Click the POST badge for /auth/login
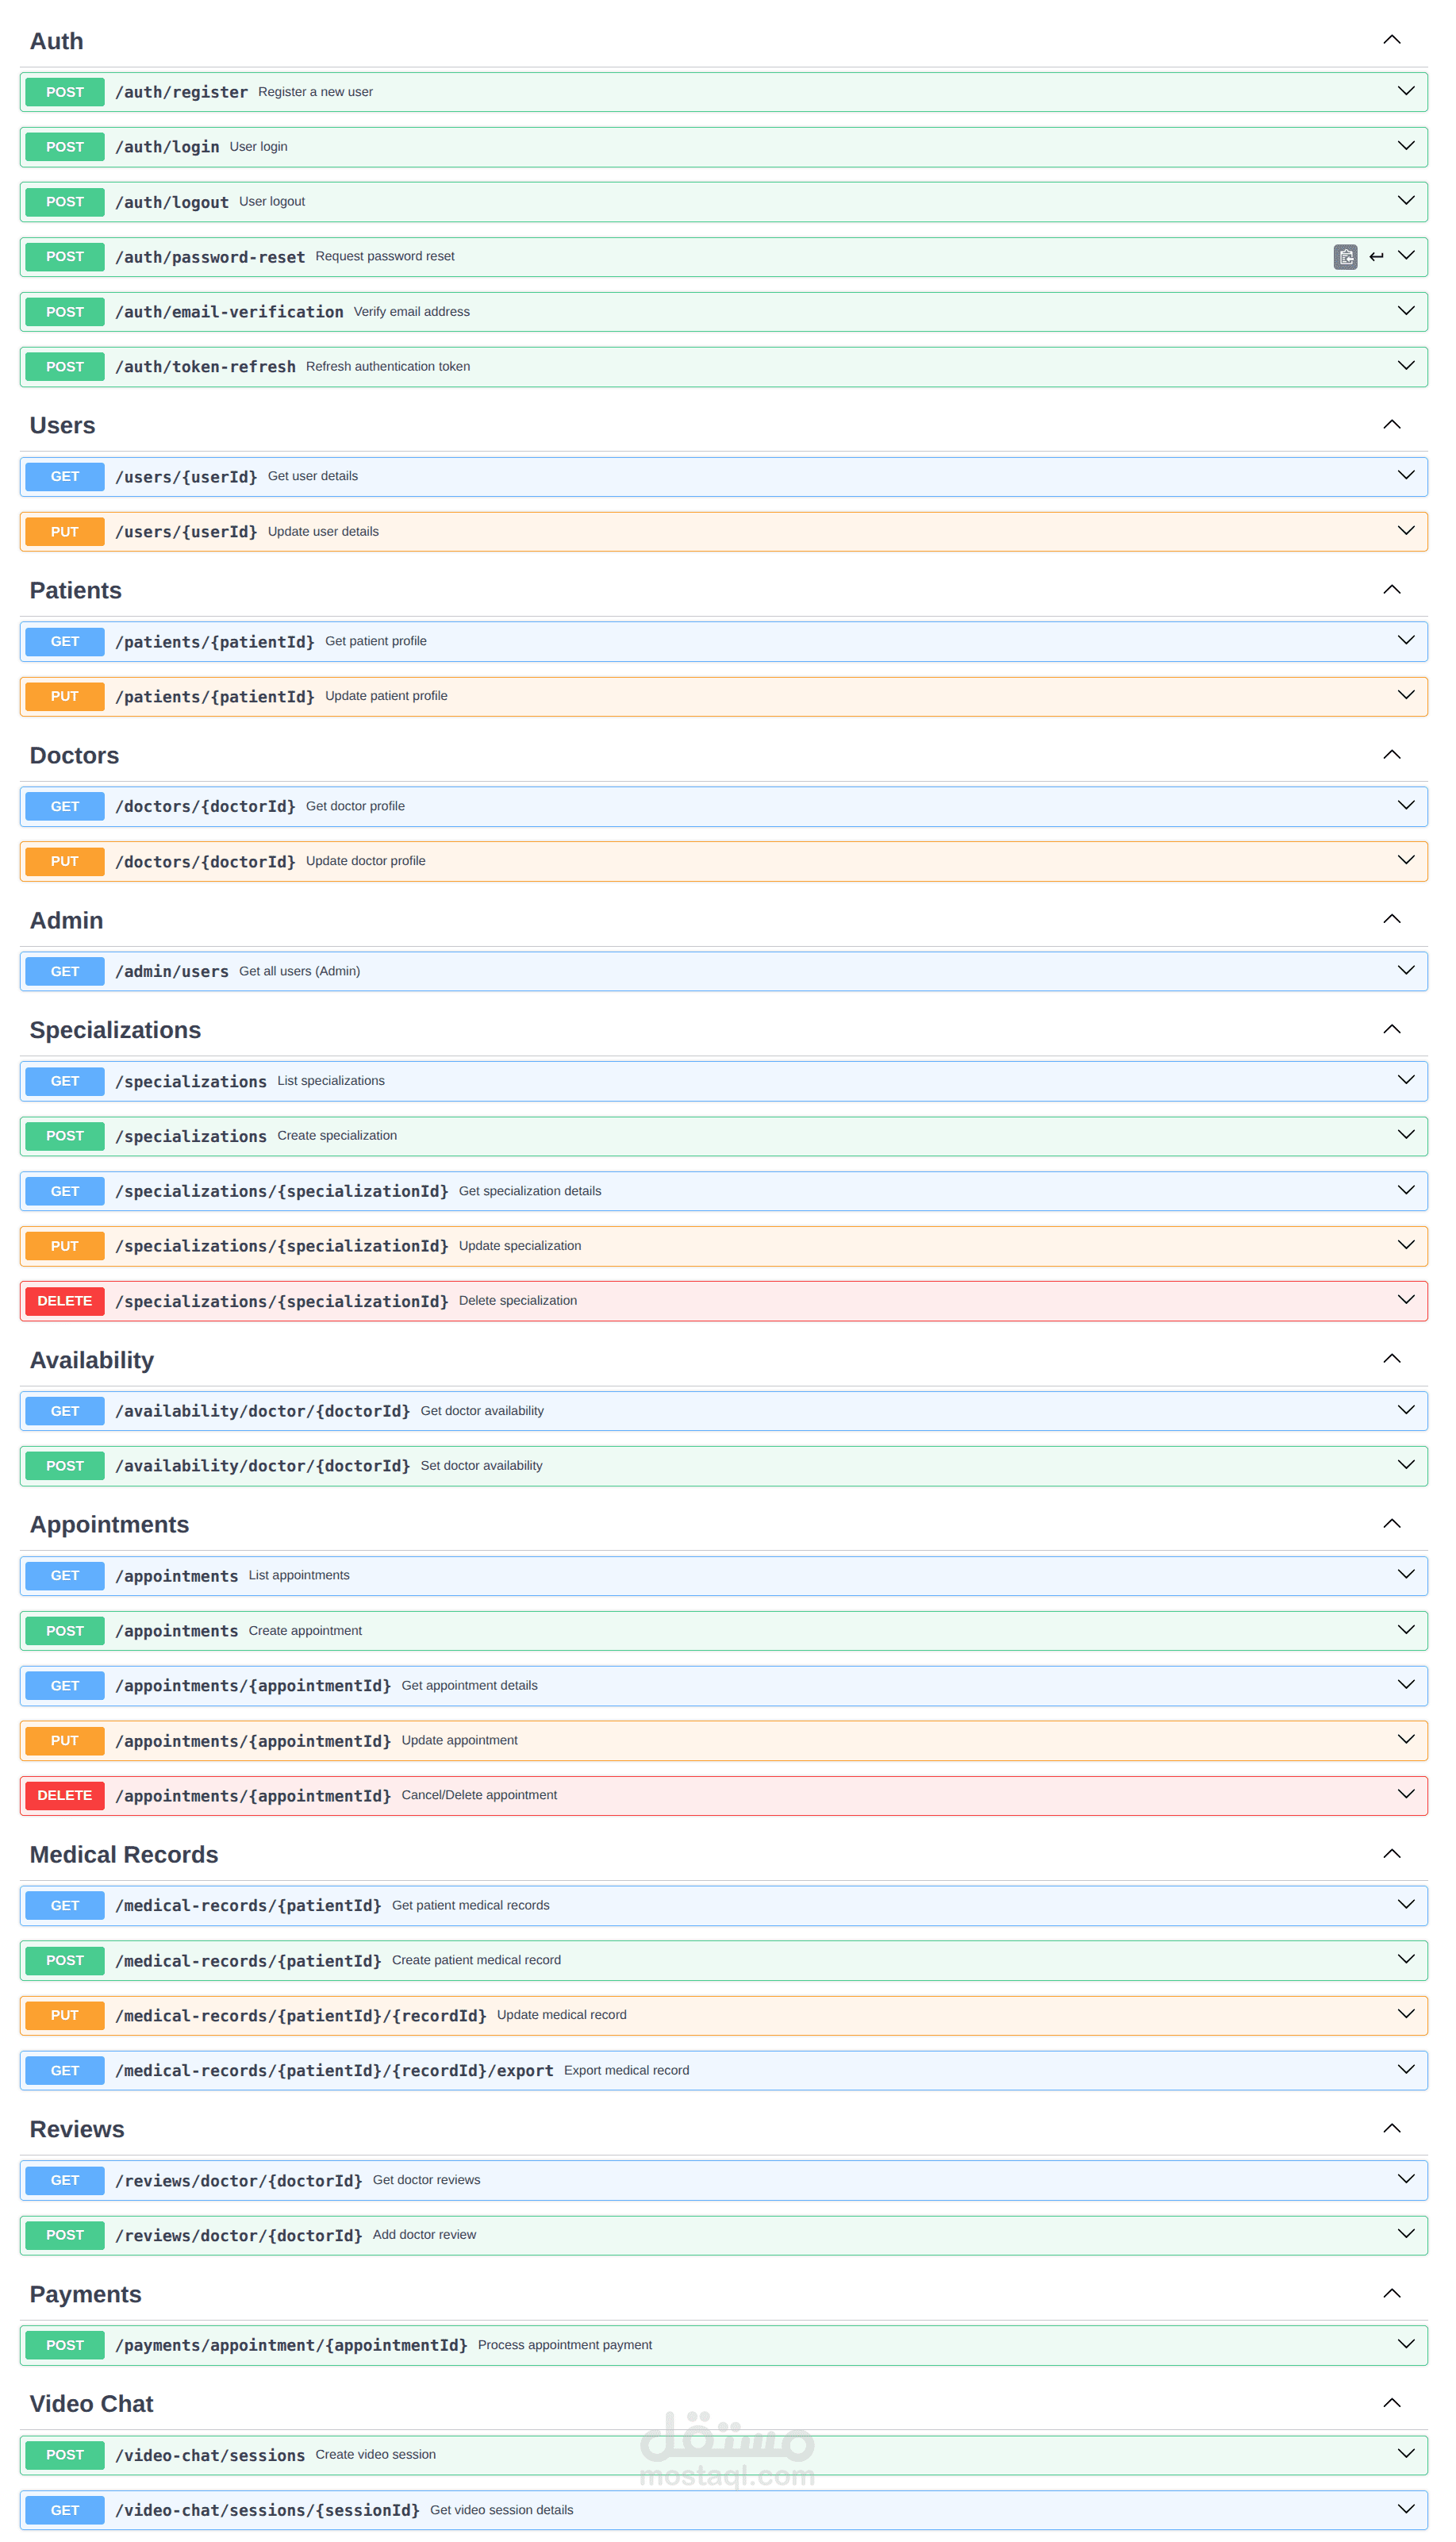Viewport: 1456px width, 2542px height. pos(65,147)
